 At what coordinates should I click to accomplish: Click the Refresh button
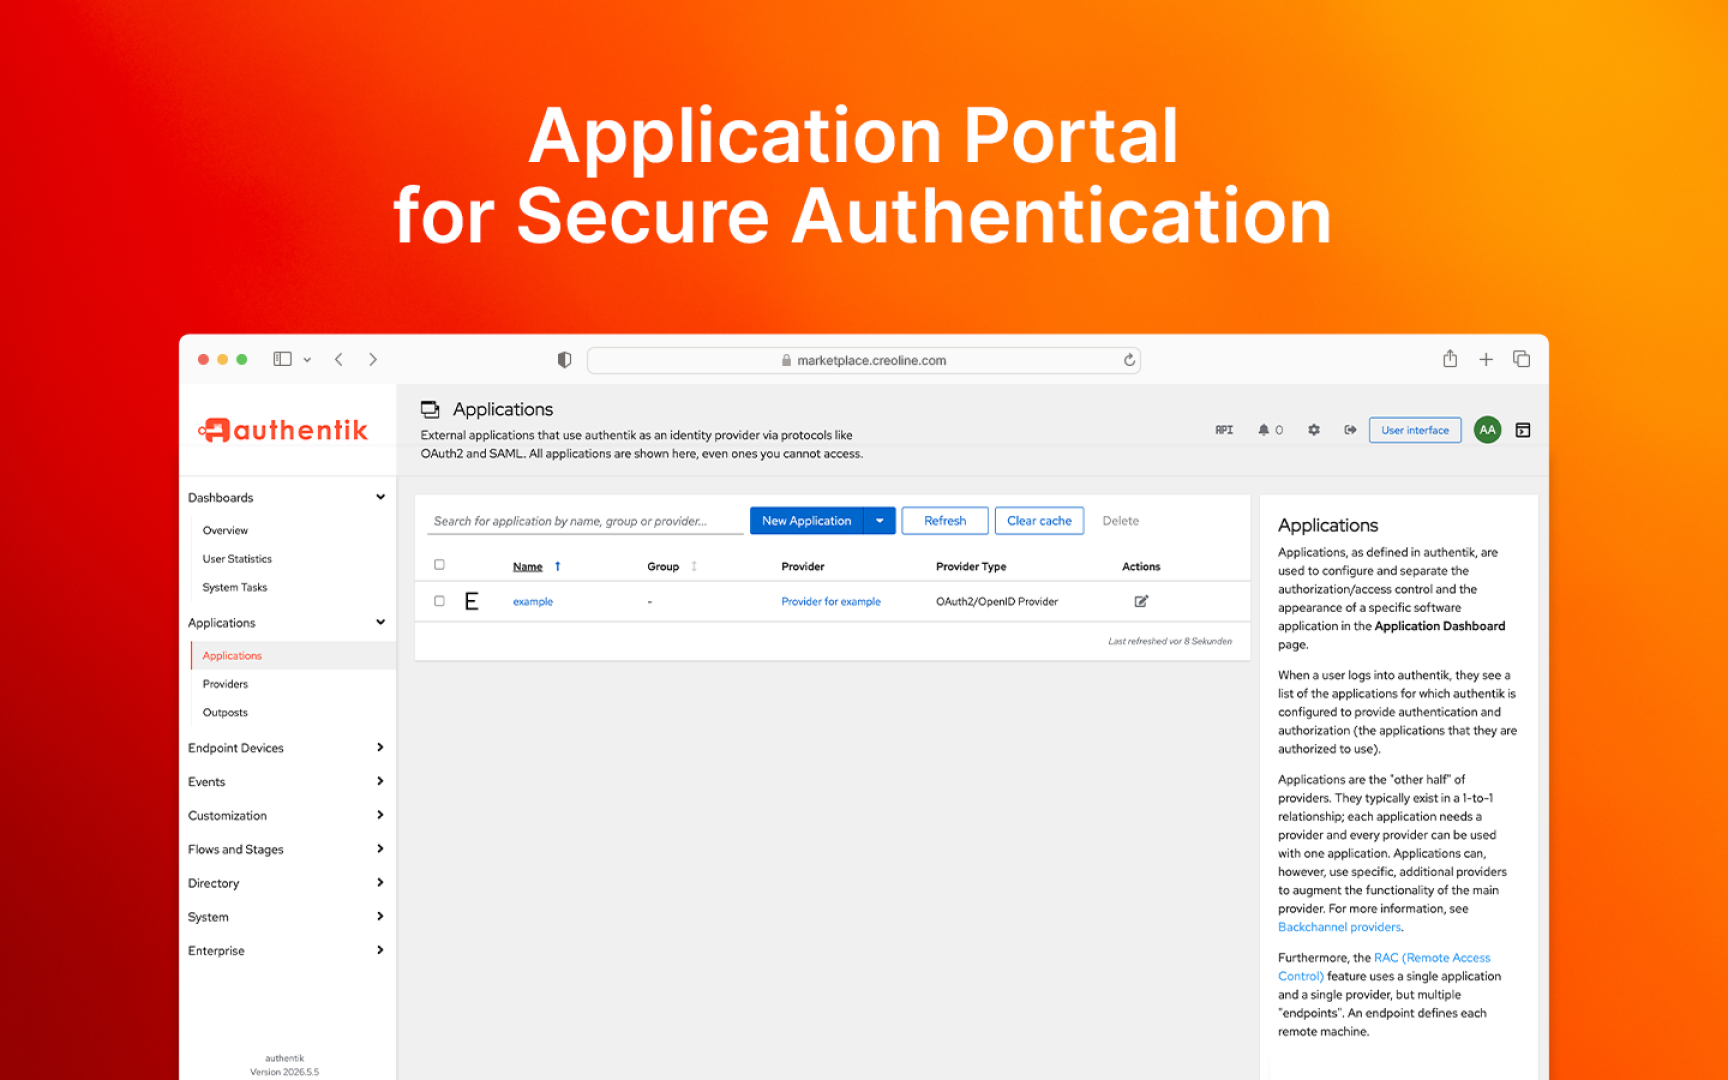tap(945, 520)
